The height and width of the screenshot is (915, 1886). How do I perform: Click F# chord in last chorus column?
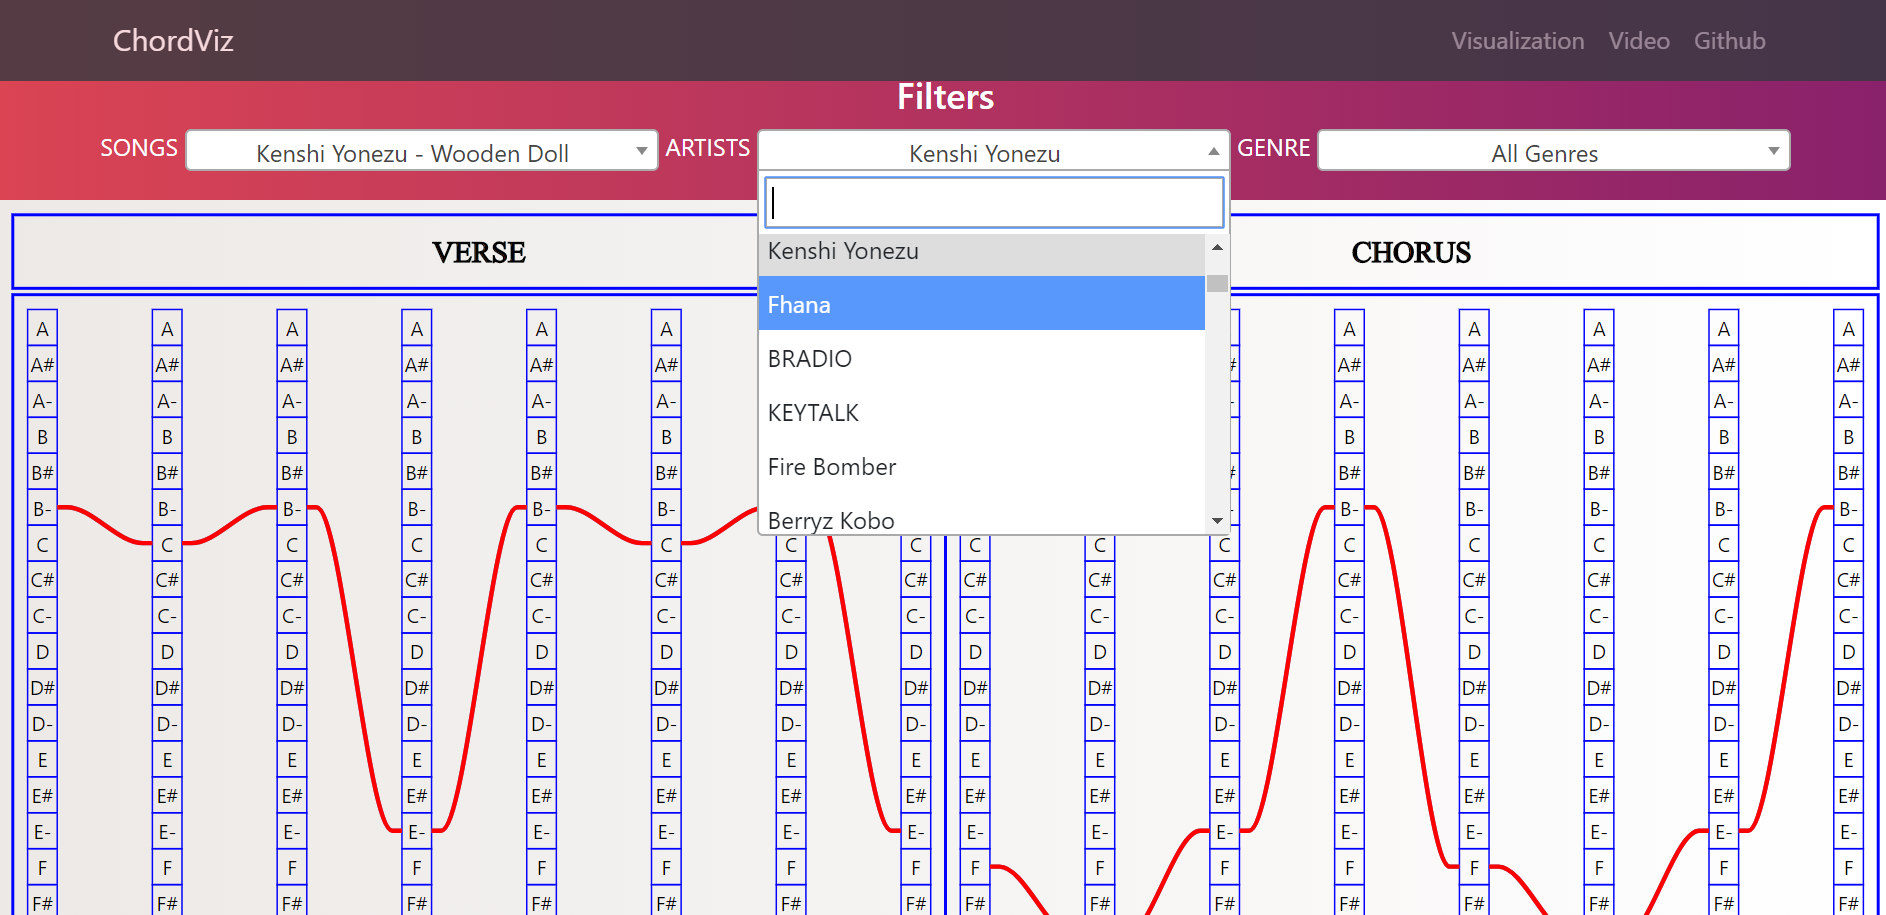(1848, 903)
